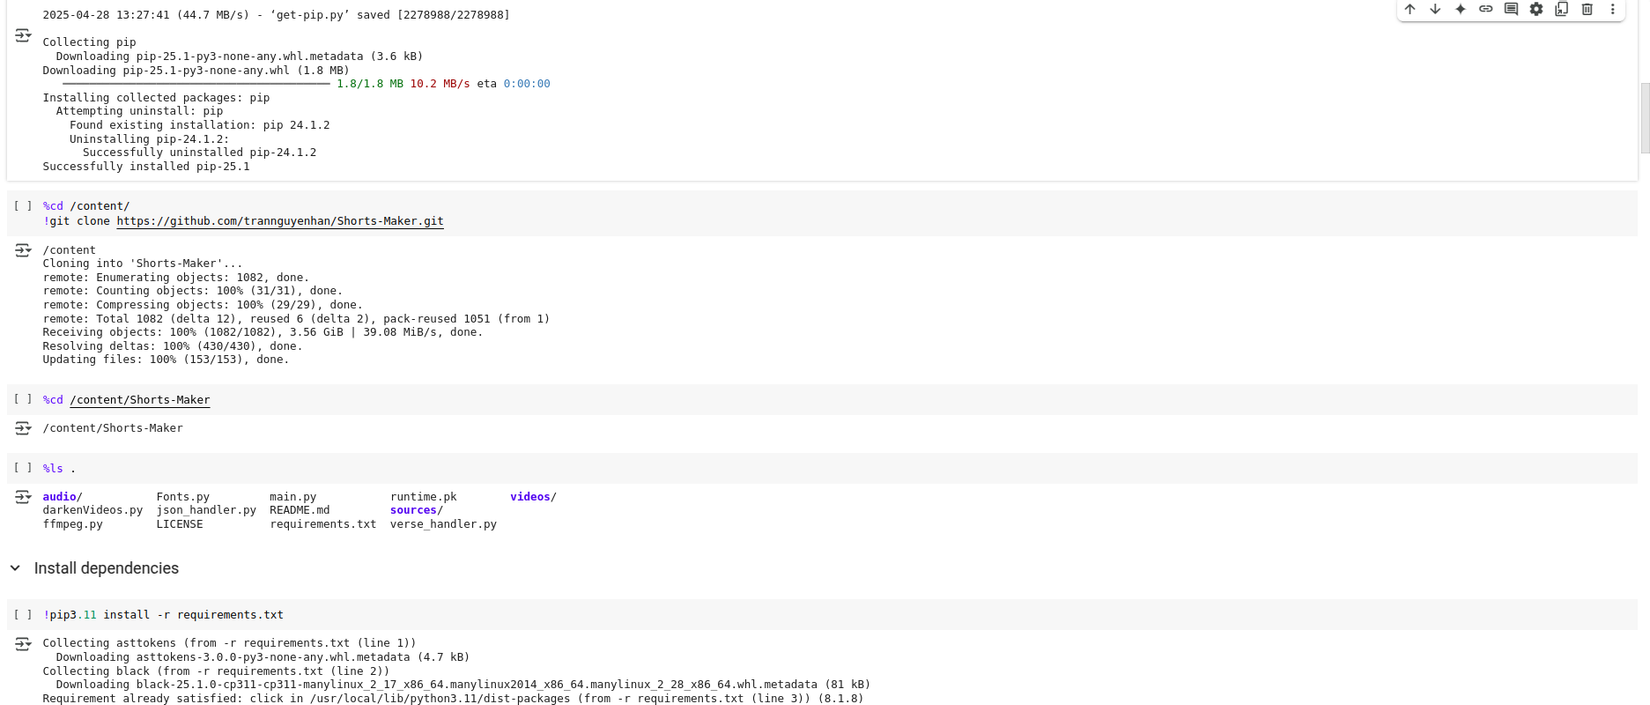The width and height of the screenshot is (1650, 705).
Task: Click 'README.md' in the file listing
Action: (x=299, y=510)
